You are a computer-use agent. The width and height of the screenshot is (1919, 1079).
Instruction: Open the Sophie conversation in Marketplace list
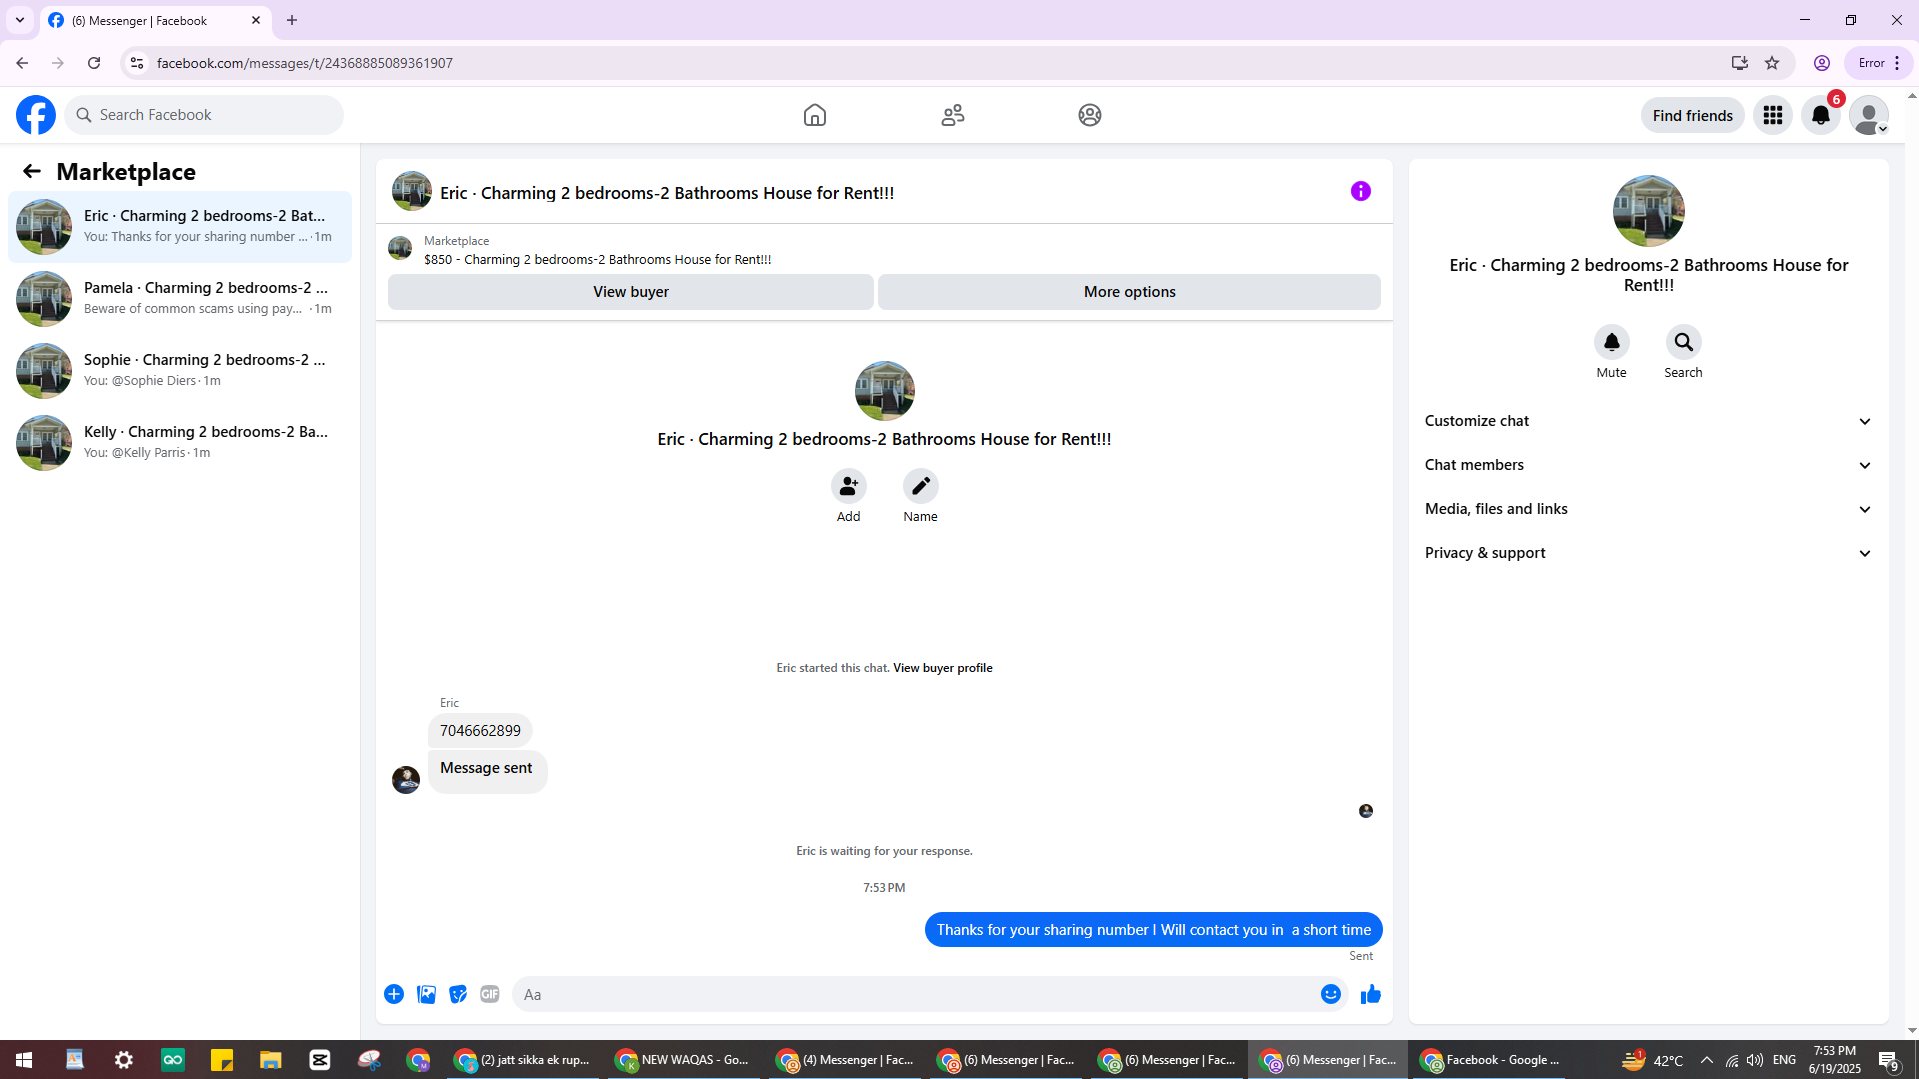pyautogui.click(x=180, y=371)
